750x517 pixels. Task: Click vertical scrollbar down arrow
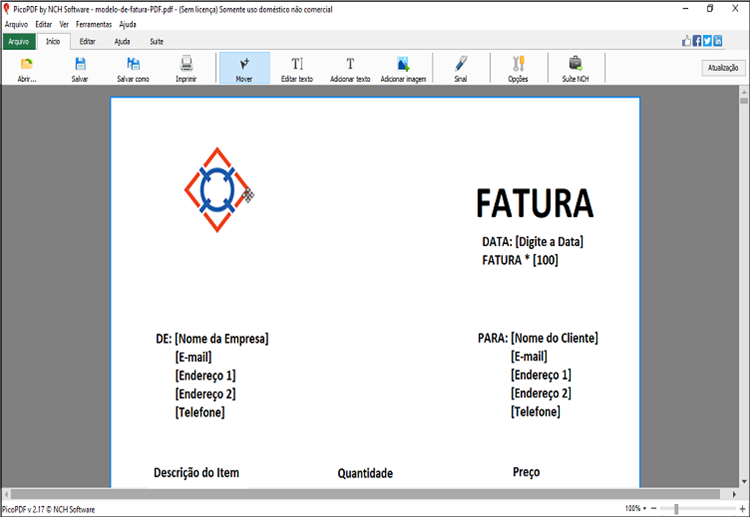coord(744,482)
